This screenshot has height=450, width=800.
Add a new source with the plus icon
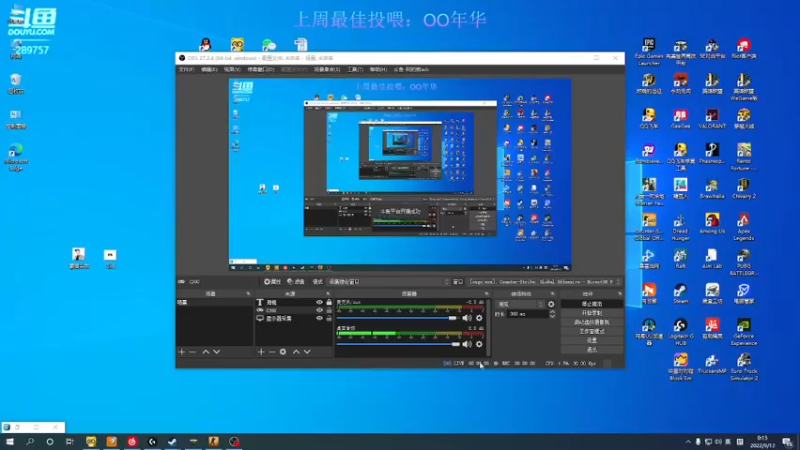pyautogui.click(x=261, y=352)
